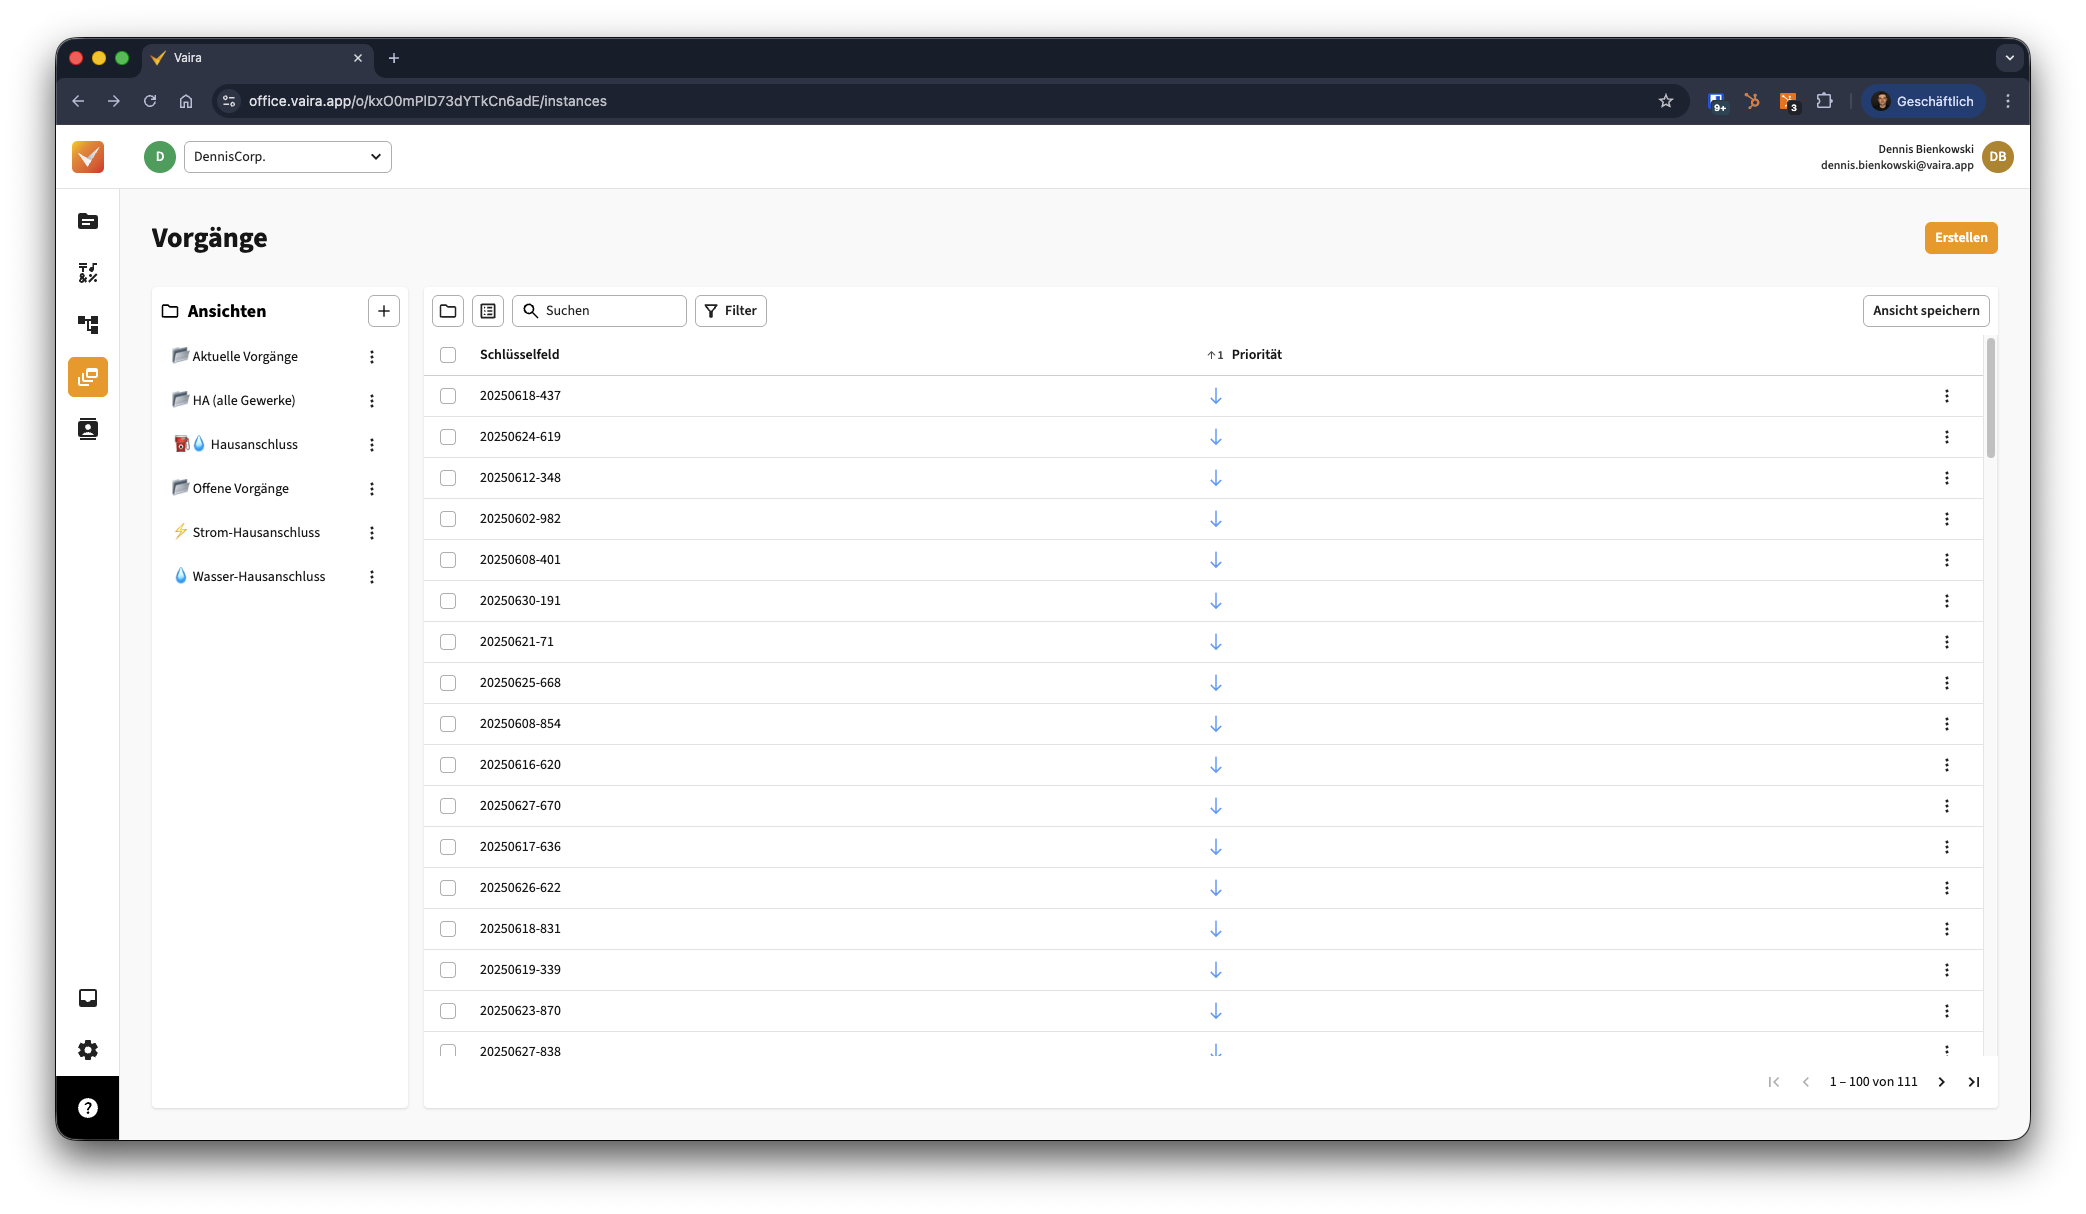Click Ansicht speichern button

(1925, 311)
